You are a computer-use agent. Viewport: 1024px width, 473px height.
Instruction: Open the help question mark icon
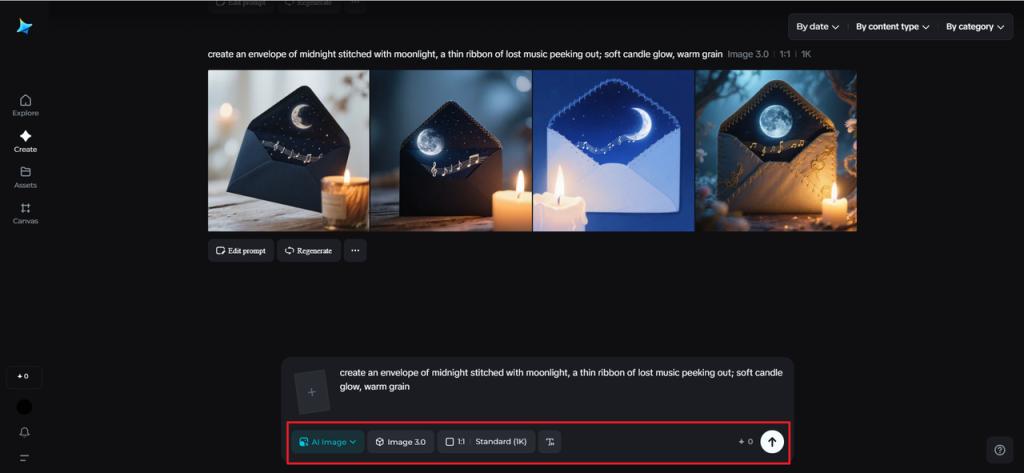point(999,449)
